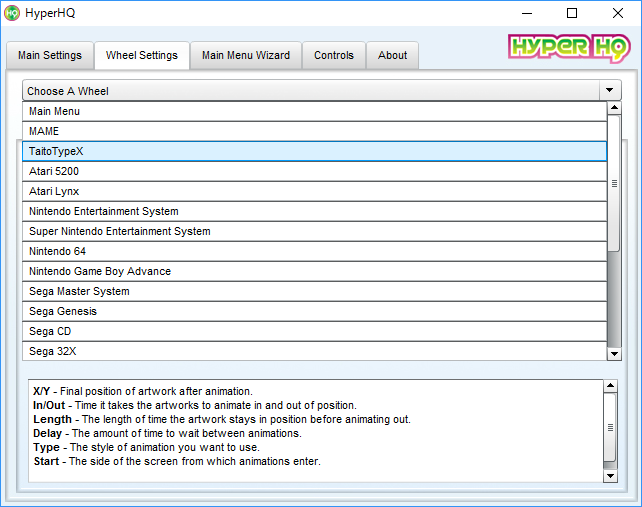
Task: Open the About tab
Action: point(392,55)
